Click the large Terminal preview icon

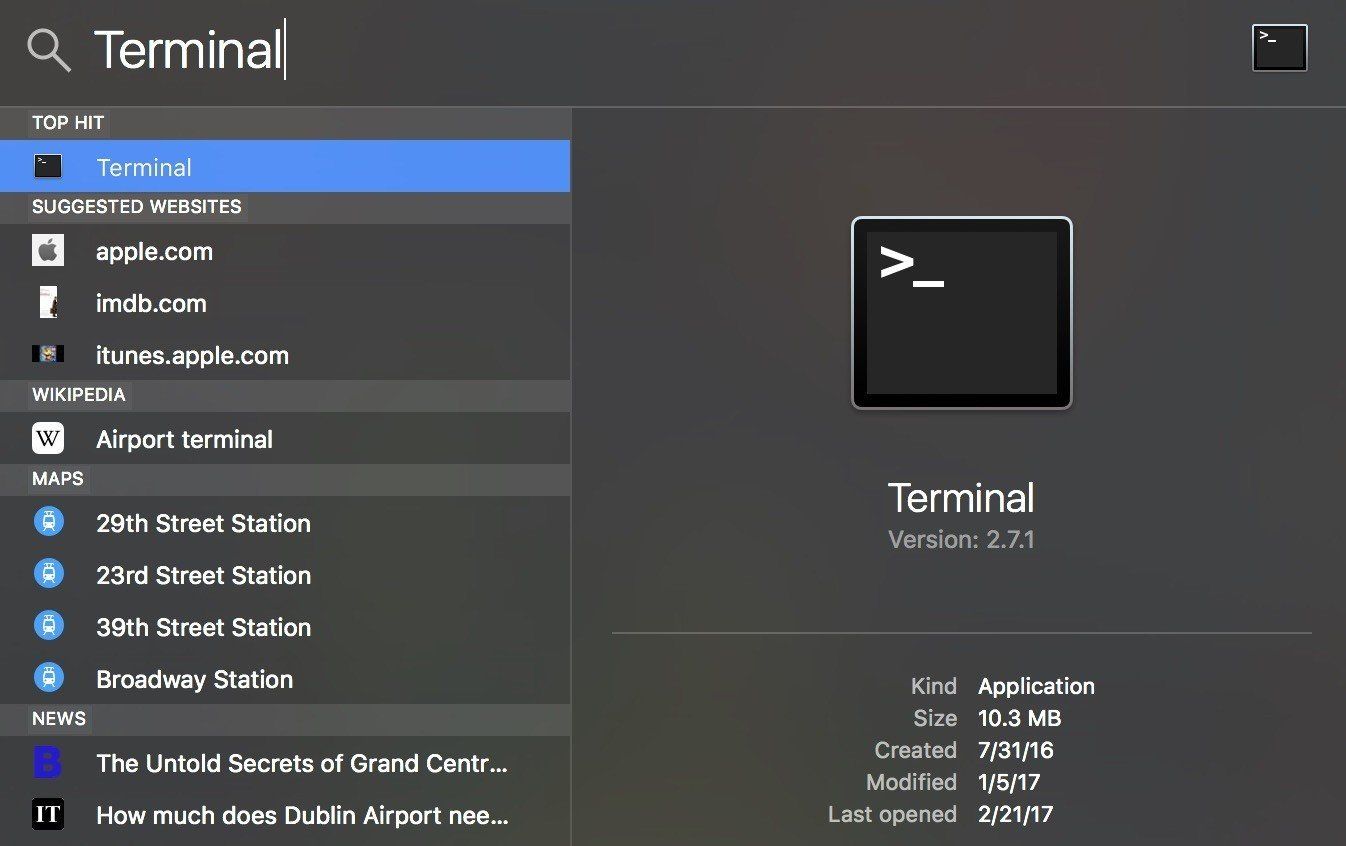pyautogui.click(x=960, y=312)
